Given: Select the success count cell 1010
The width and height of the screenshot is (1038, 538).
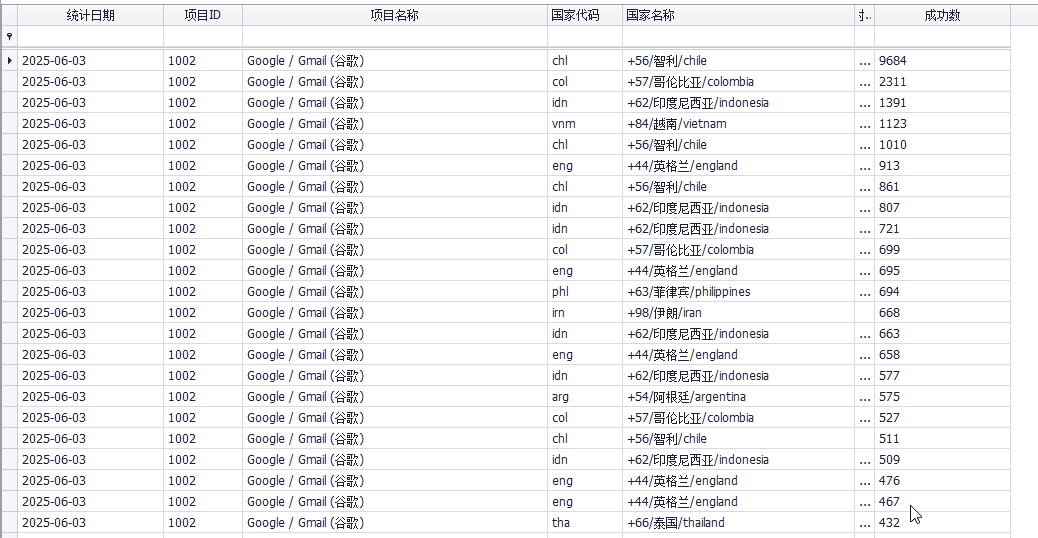Looking at the screenshot, I should pyautogui.click(x=942, y=145).
